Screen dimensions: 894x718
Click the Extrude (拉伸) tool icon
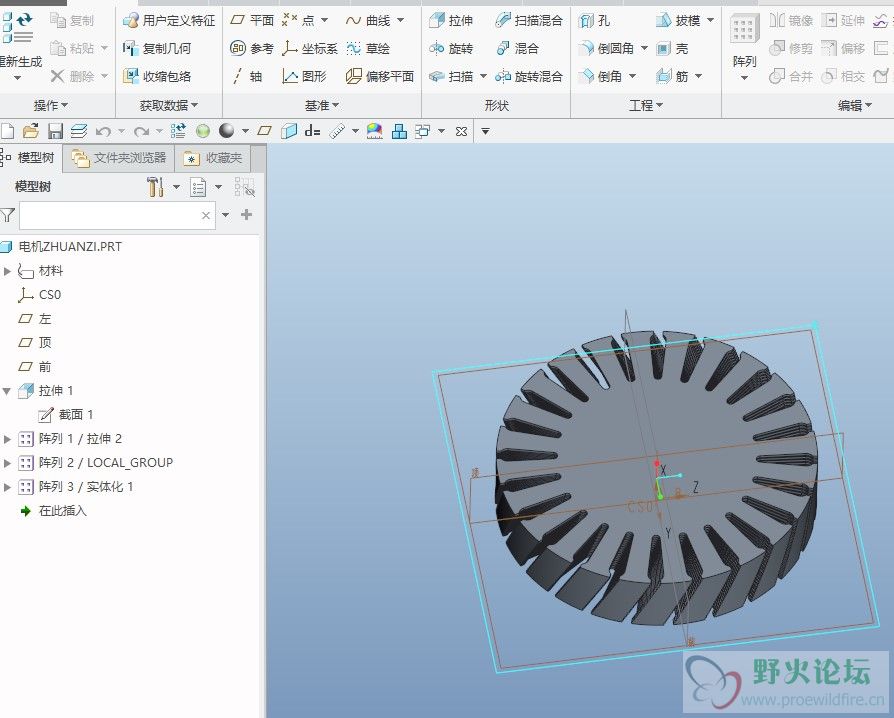437,21
